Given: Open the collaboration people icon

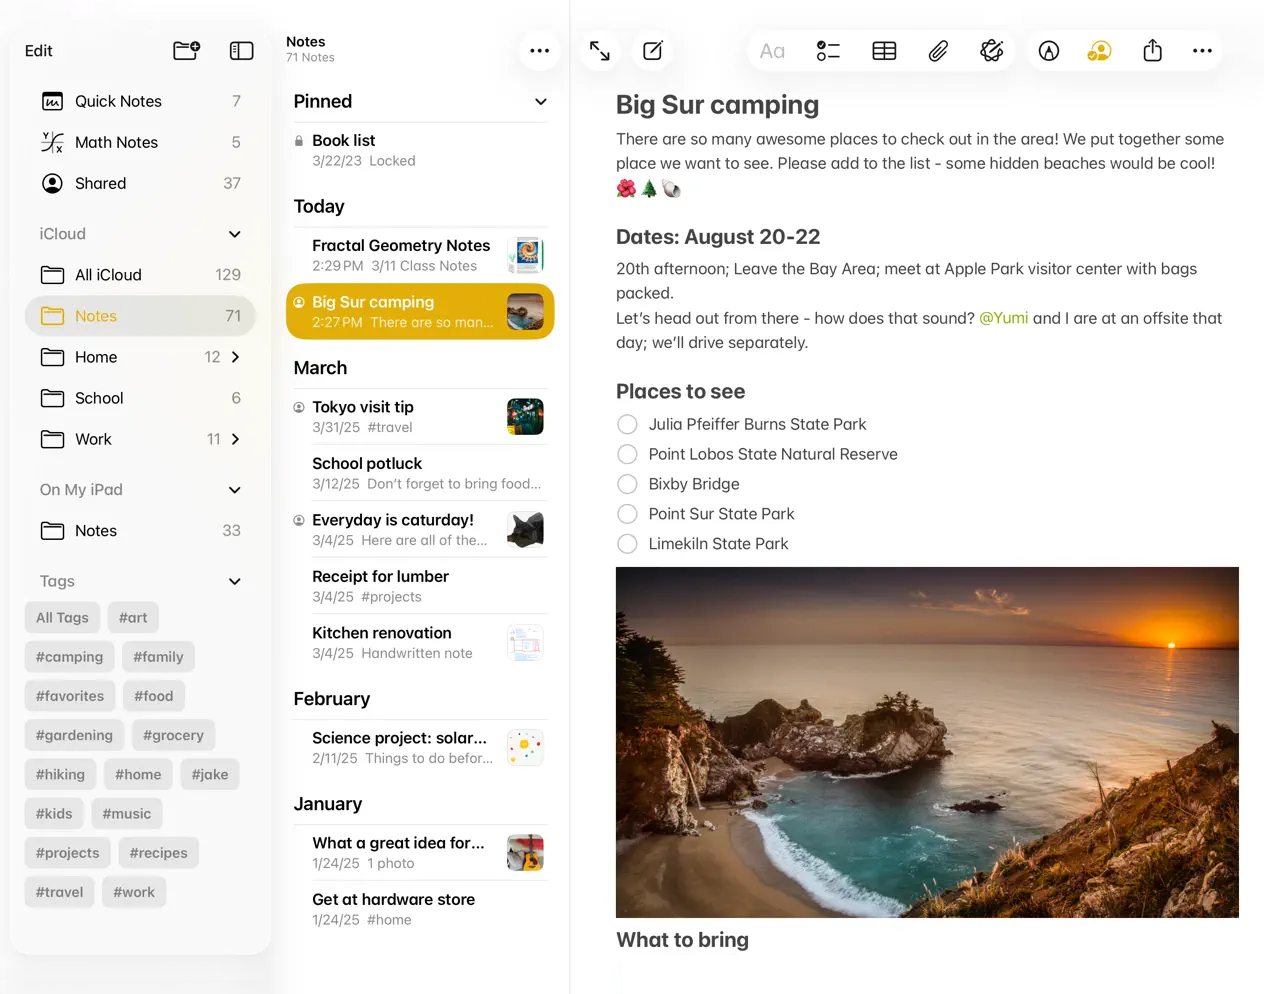Looking at the screenshot, I should (x=1099, y=51).
